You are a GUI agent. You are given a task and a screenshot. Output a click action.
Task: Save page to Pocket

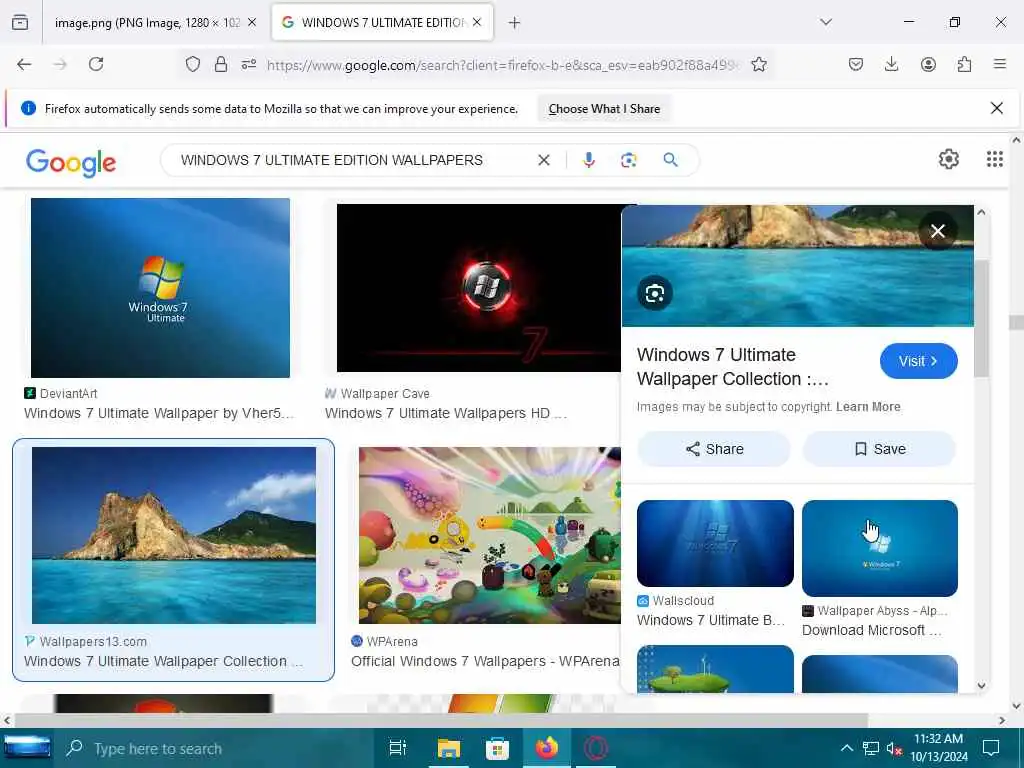[x=856, y=64]
